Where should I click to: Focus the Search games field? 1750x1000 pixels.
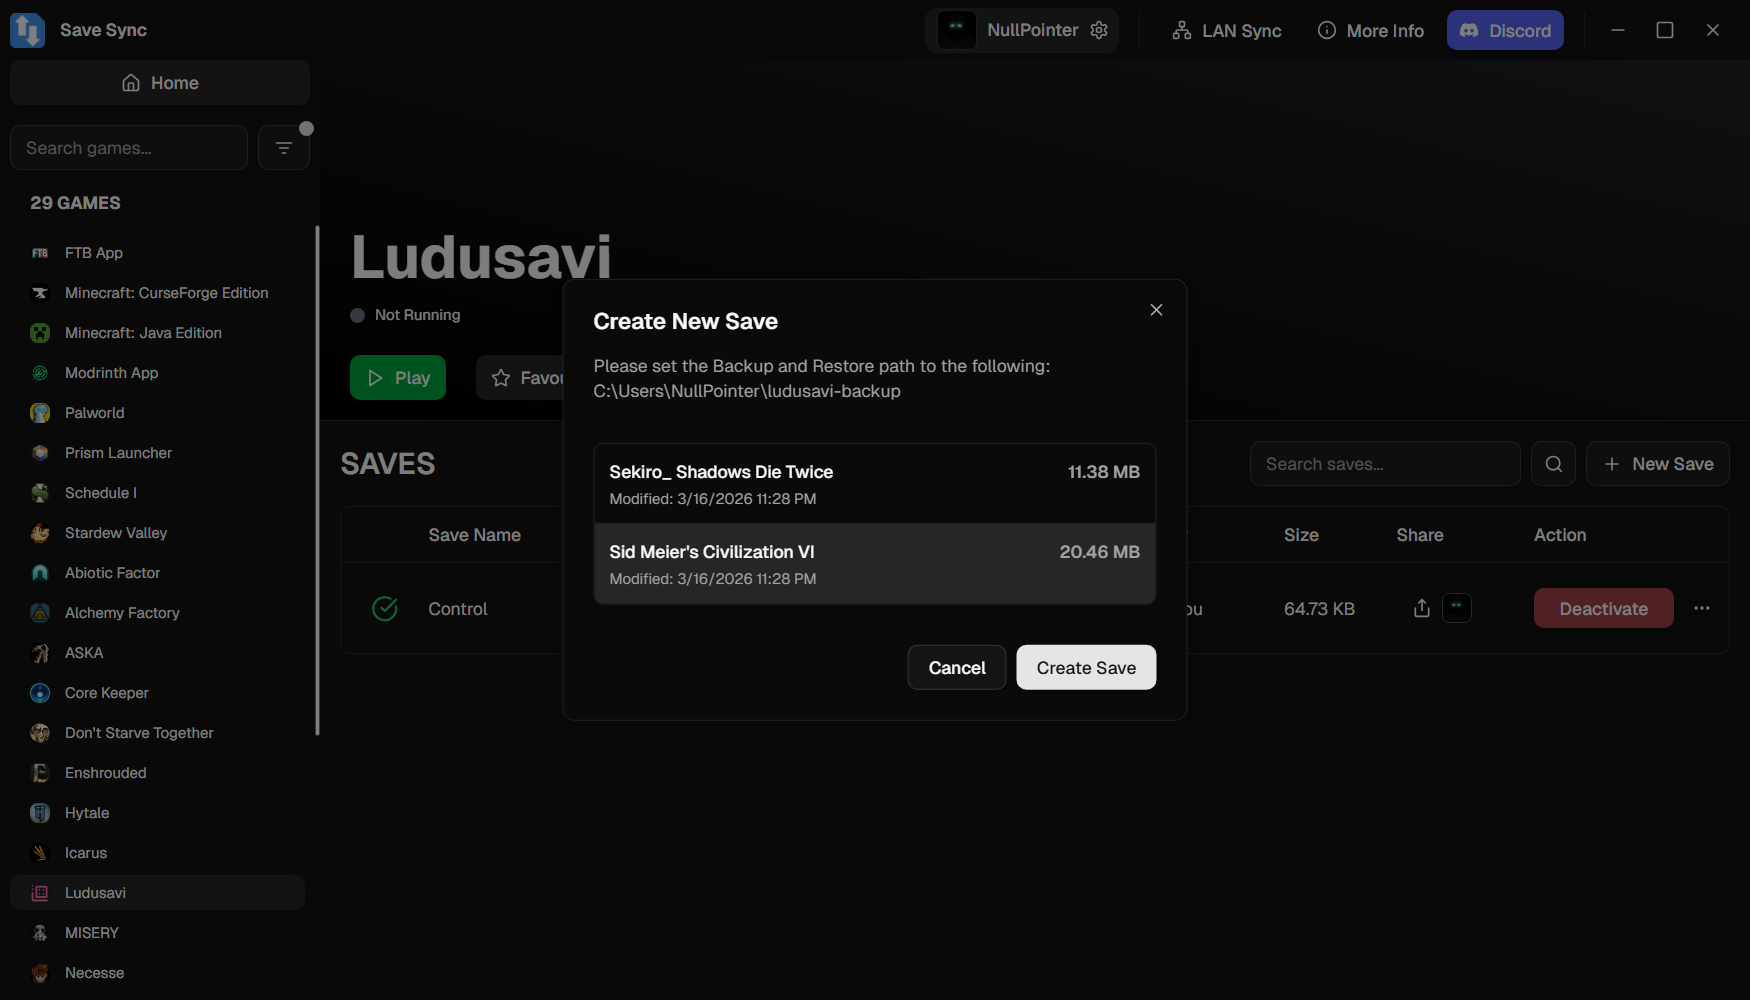pos(129,148)
